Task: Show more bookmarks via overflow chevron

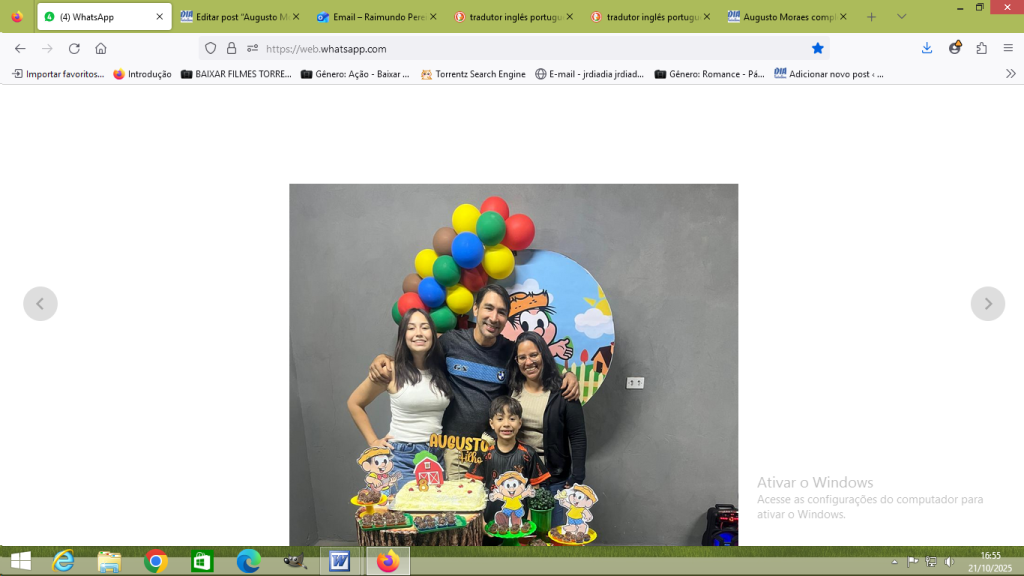Action: 1009,74
